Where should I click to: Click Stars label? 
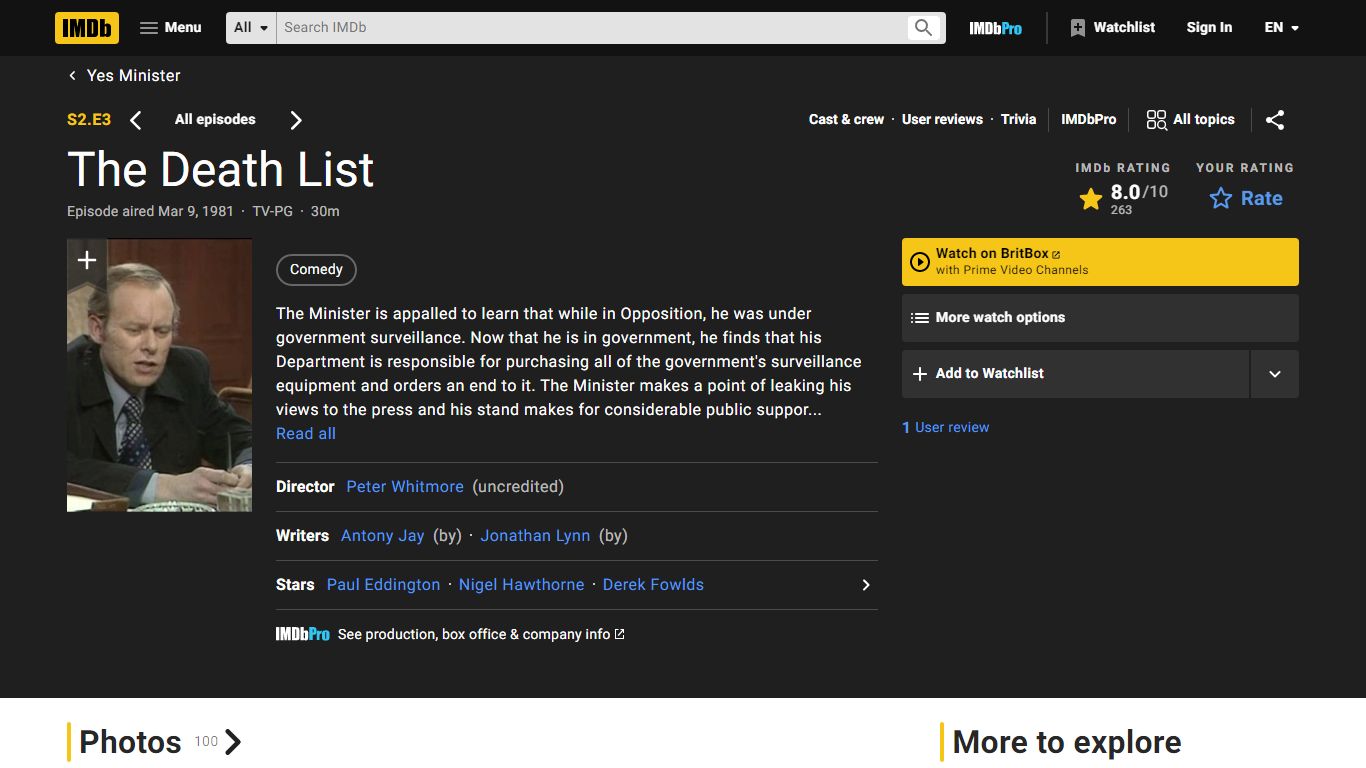[295, 585]
